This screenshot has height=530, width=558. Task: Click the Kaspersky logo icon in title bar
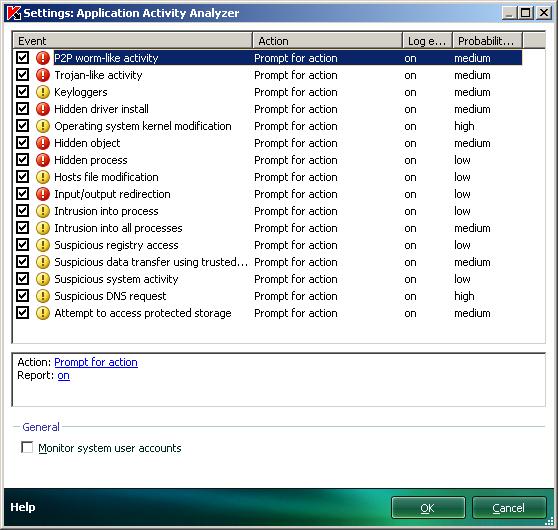point(14,13)
